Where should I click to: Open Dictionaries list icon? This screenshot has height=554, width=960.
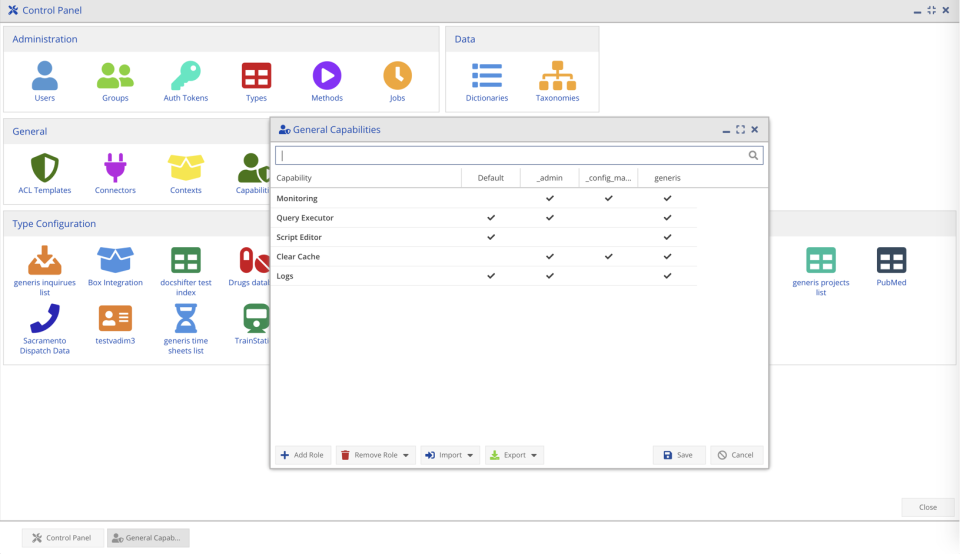tap(487, 75)
